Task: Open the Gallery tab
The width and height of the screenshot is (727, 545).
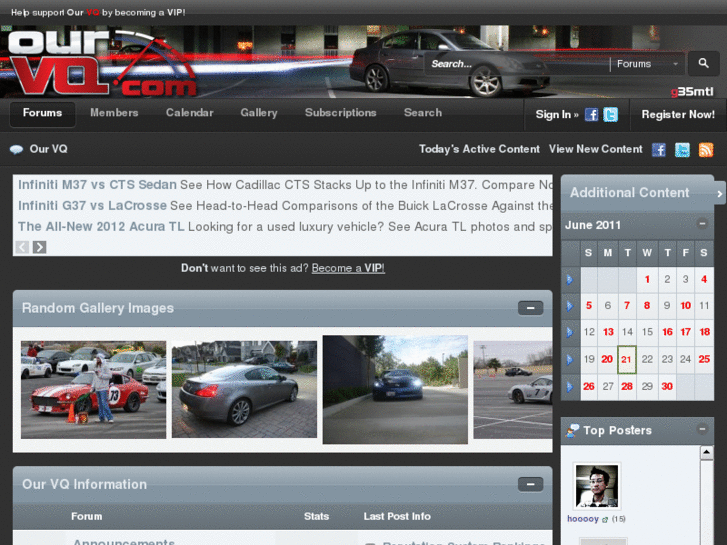Action: click(x=259, y=113)
